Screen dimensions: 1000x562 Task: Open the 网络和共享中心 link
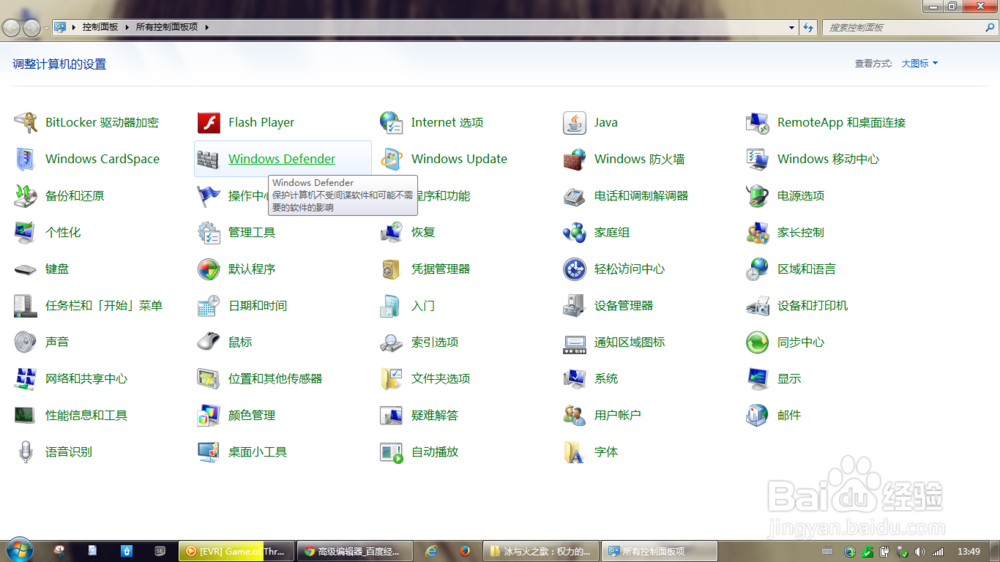[86, 379]
